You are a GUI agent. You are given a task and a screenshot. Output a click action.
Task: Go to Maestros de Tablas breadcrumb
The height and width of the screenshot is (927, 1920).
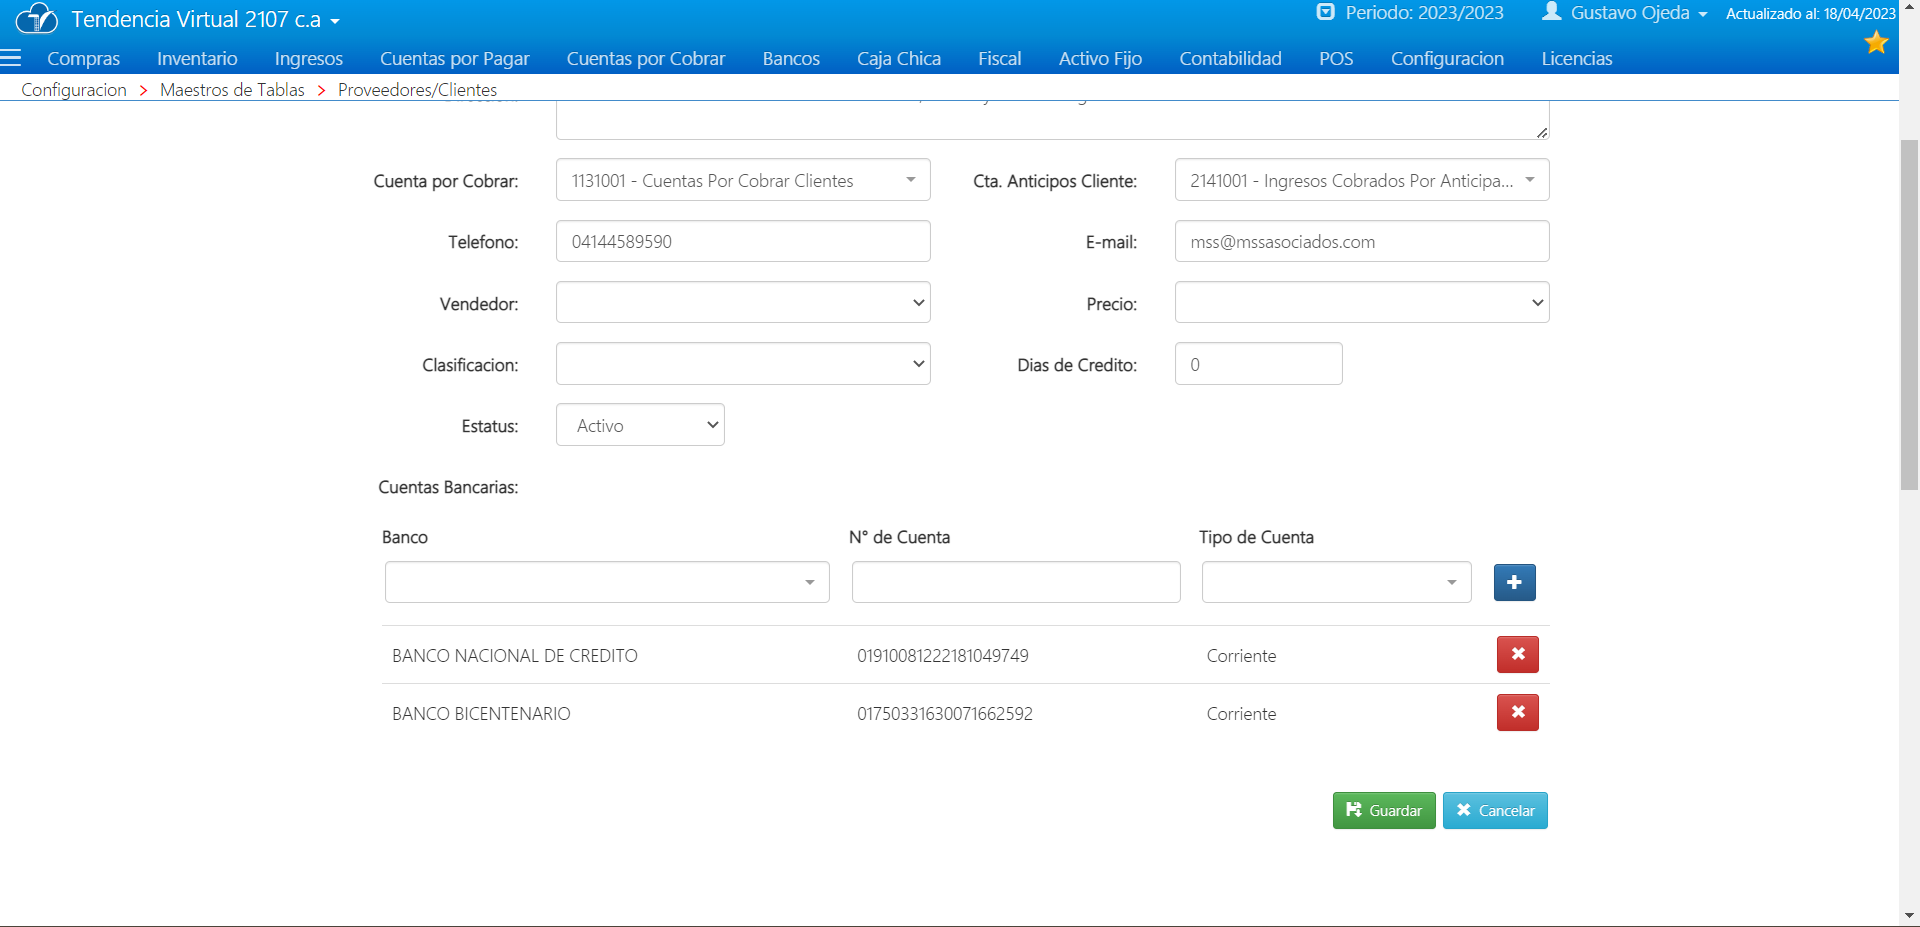tap(232, 90)
